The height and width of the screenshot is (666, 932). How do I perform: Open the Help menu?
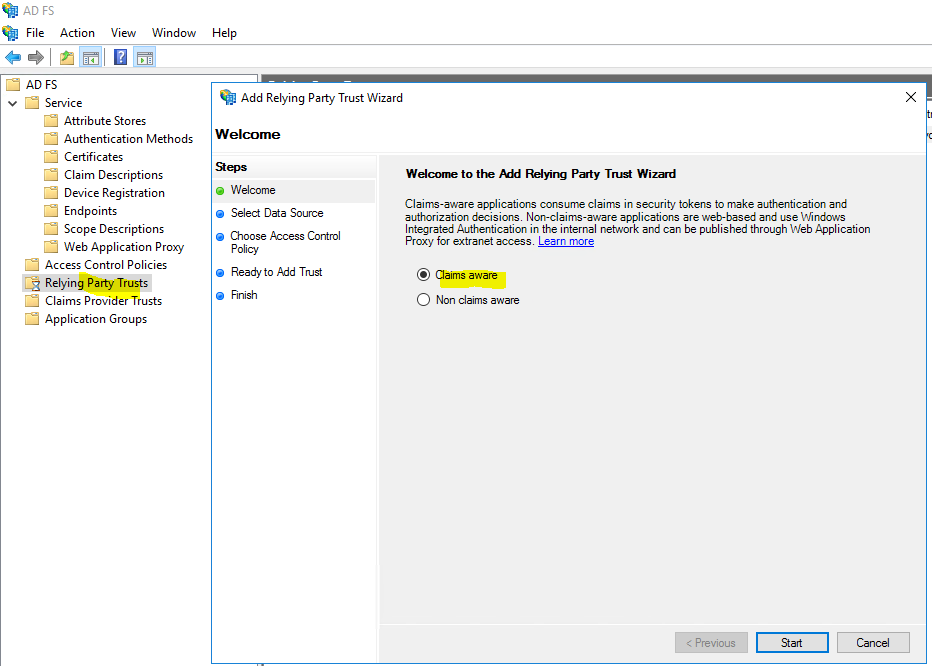click(x=224, y=33)
